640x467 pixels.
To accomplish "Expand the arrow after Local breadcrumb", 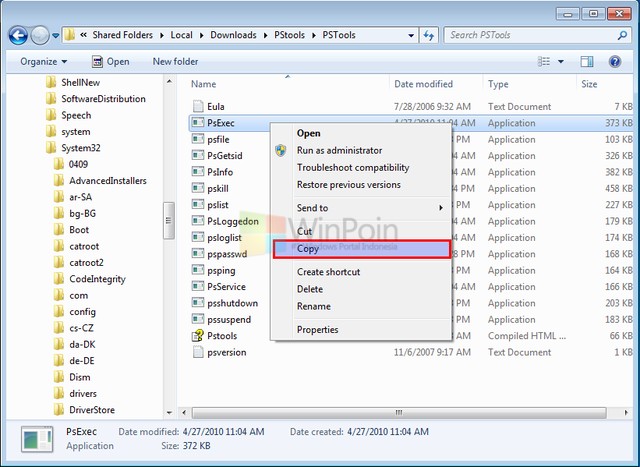I will (201, 36).
